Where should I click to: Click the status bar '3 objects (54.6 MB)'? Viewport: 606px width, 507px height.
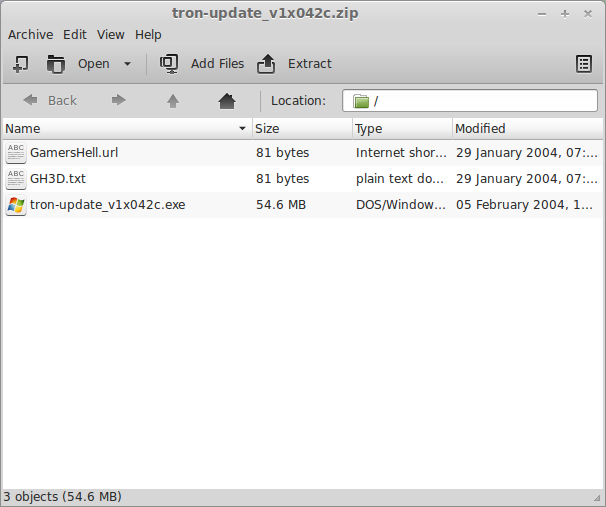click(x=63, y=497)
